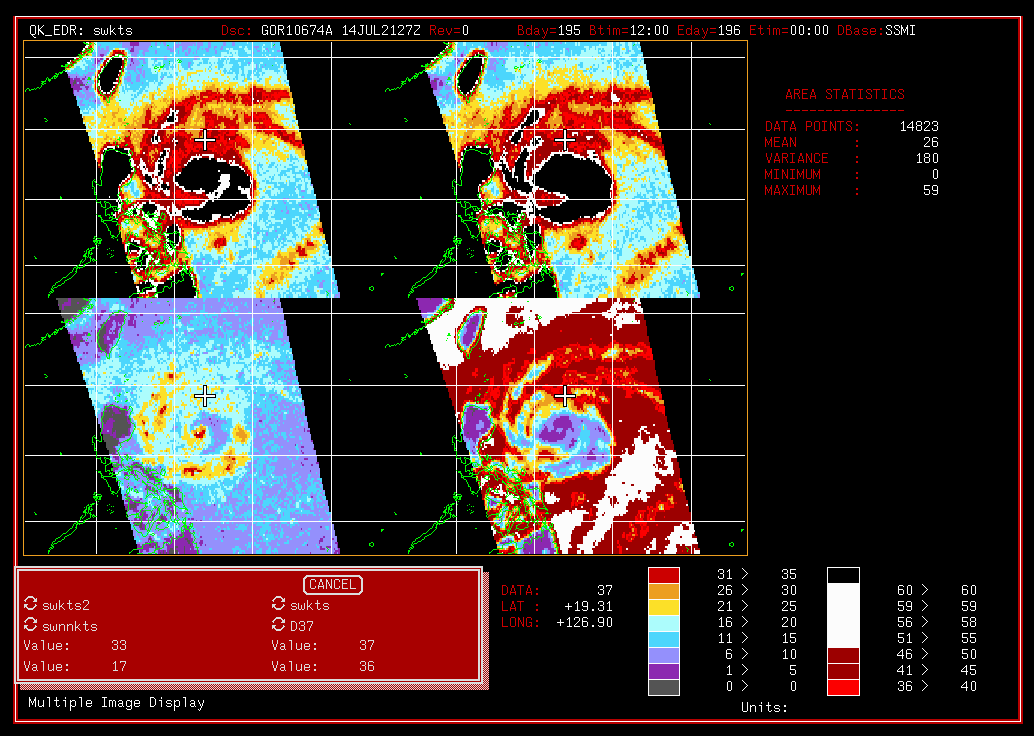
Task: Click the cycle icon beside sunnkts
Action: [x=30, y=625]
